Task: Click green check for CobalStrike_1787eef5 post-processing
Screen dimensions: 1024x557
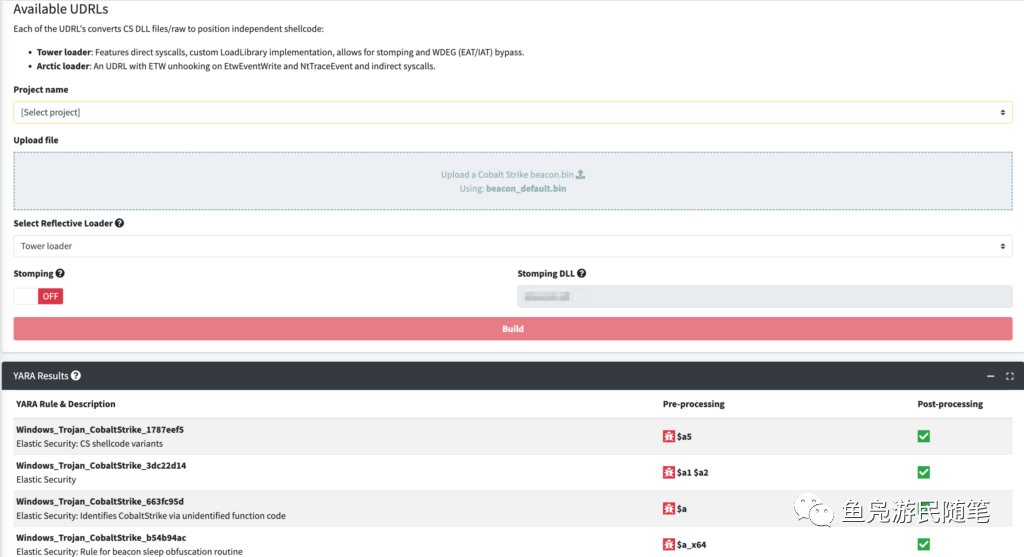Action: (923, 436)
